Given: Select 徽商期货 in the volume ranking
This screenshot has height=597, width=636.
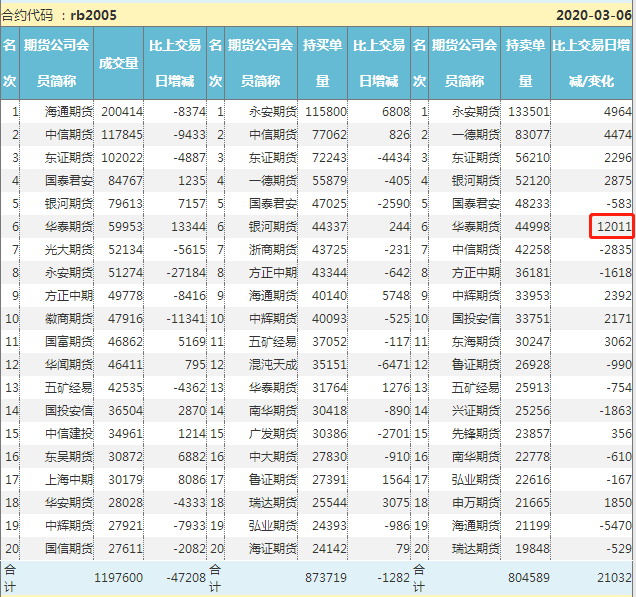Looking at the screenshot, I should click(69, 319).
